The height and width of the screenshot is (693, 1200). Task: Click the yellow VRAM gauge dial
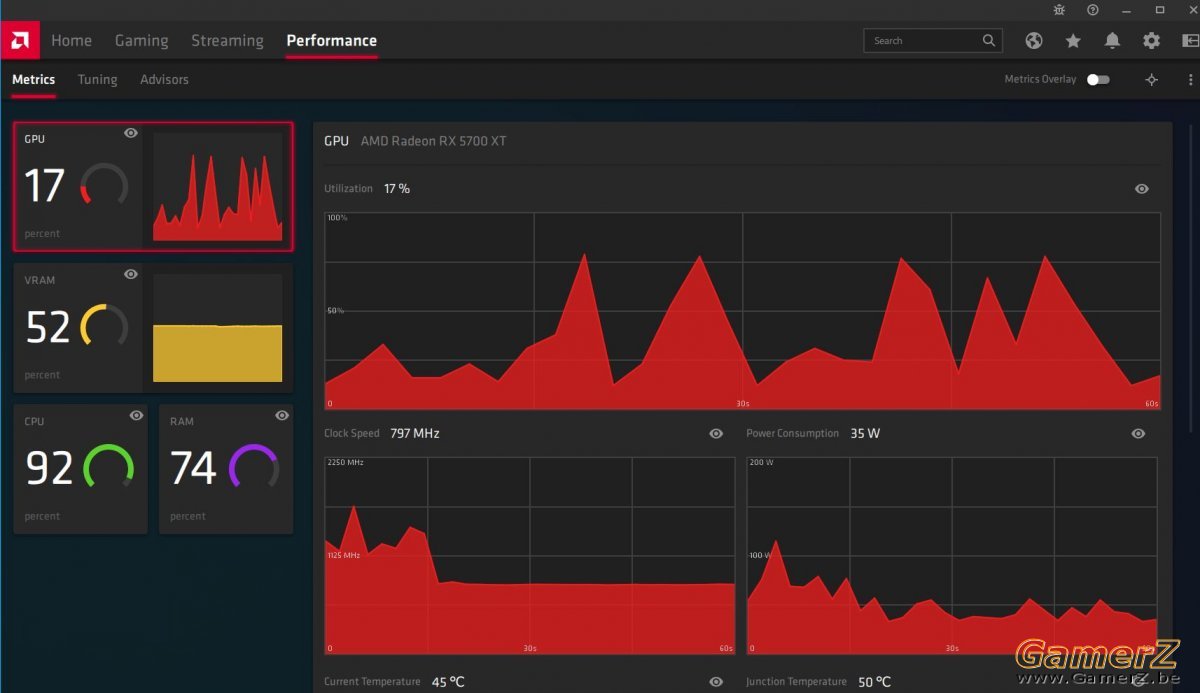click(x=104, y=327)
